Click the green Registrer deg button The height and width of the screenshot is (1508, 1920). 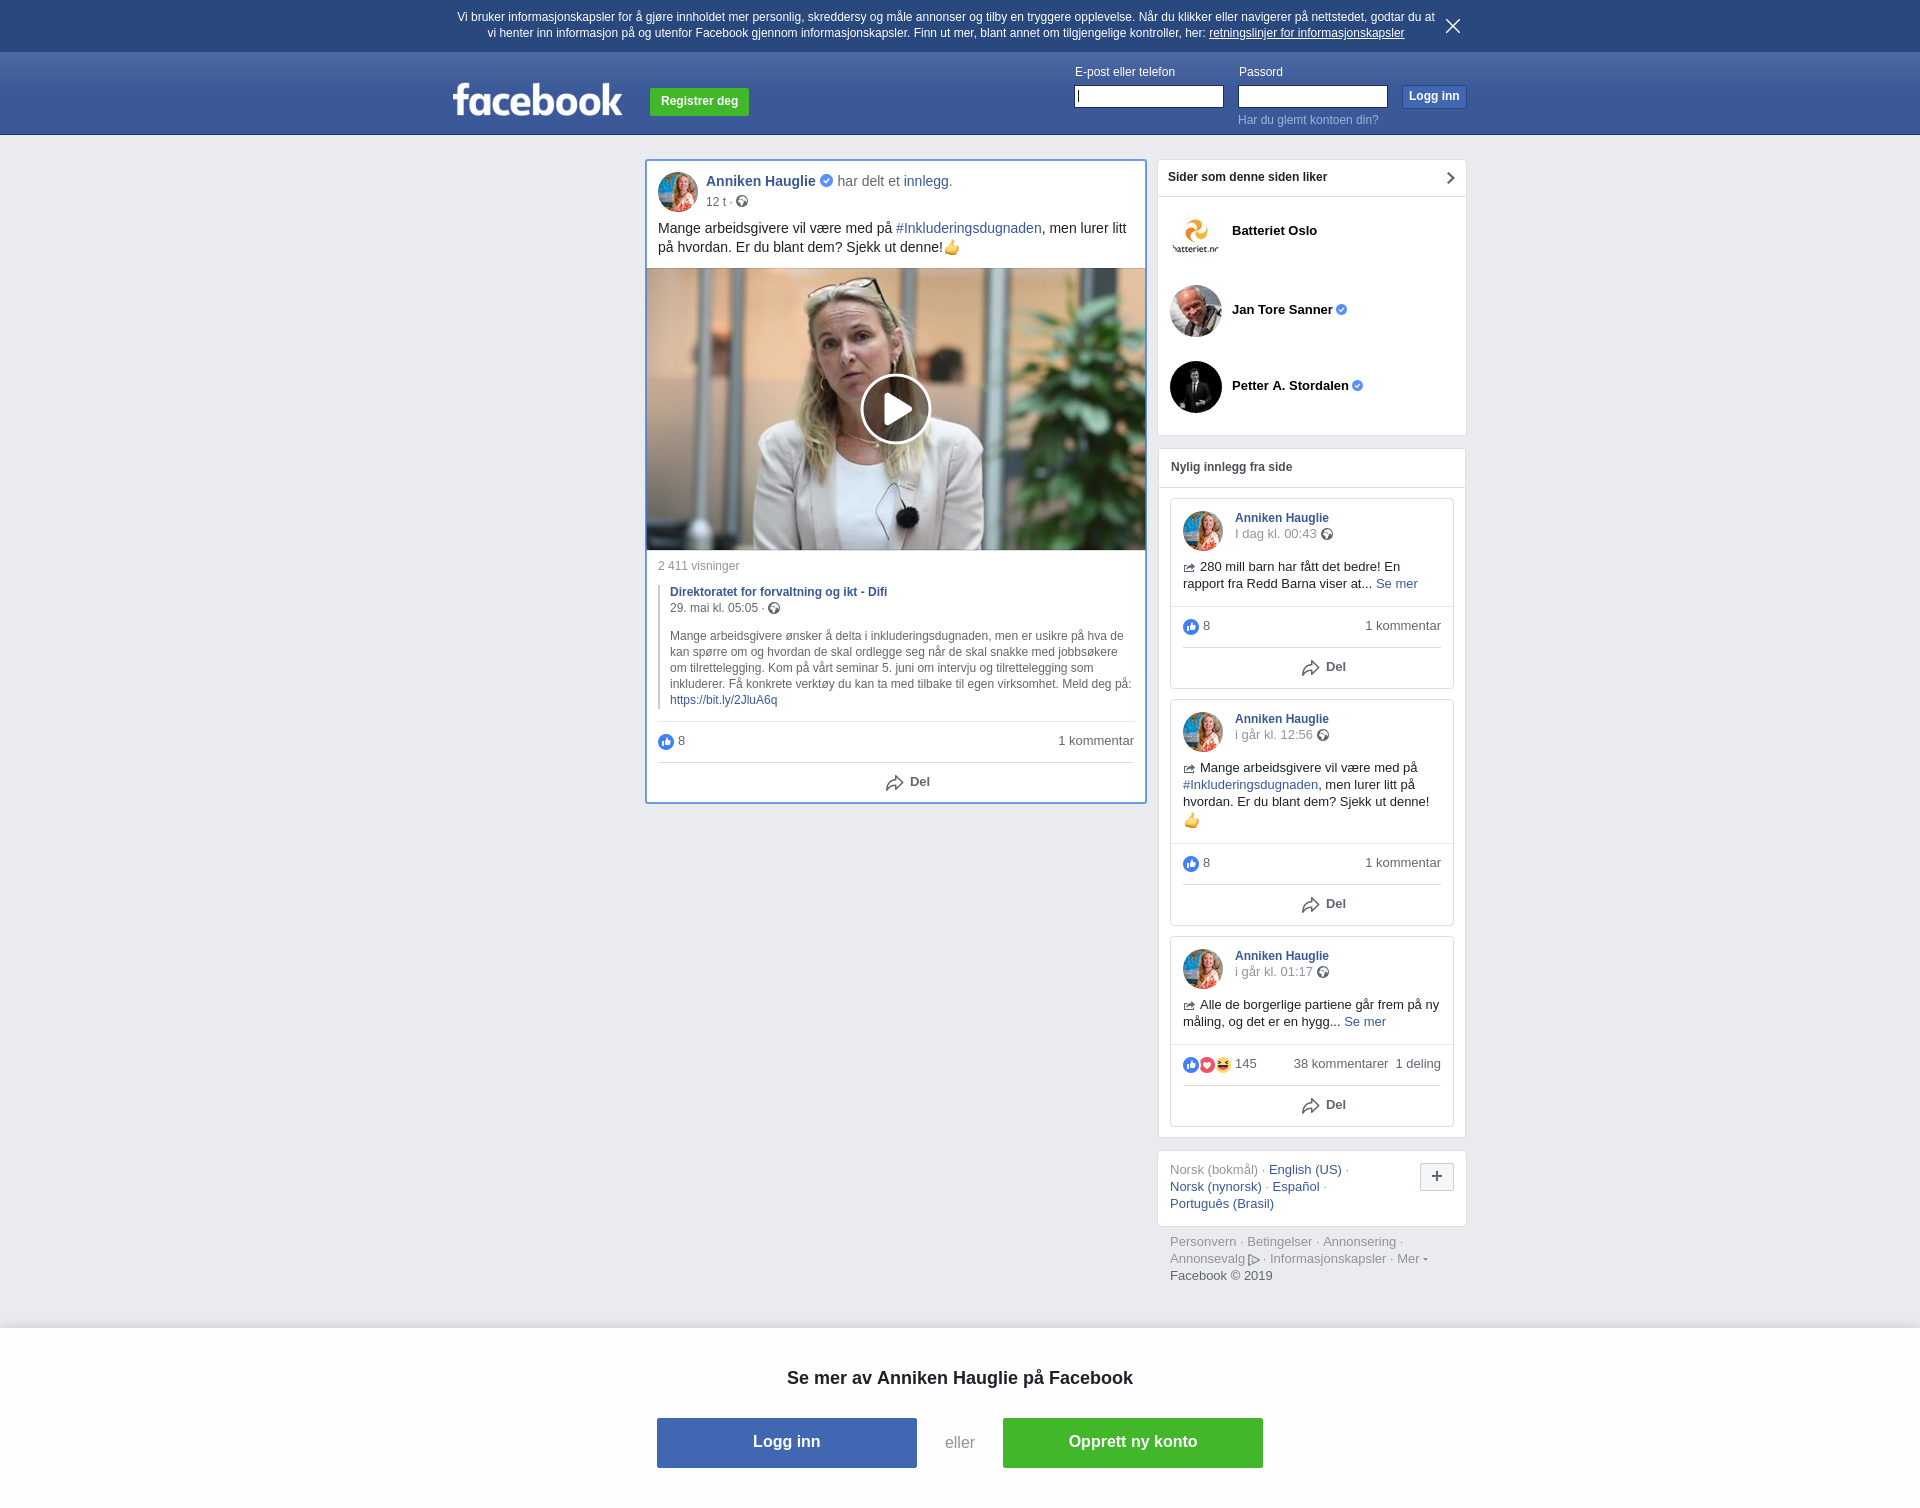click(x=699, y=102)
